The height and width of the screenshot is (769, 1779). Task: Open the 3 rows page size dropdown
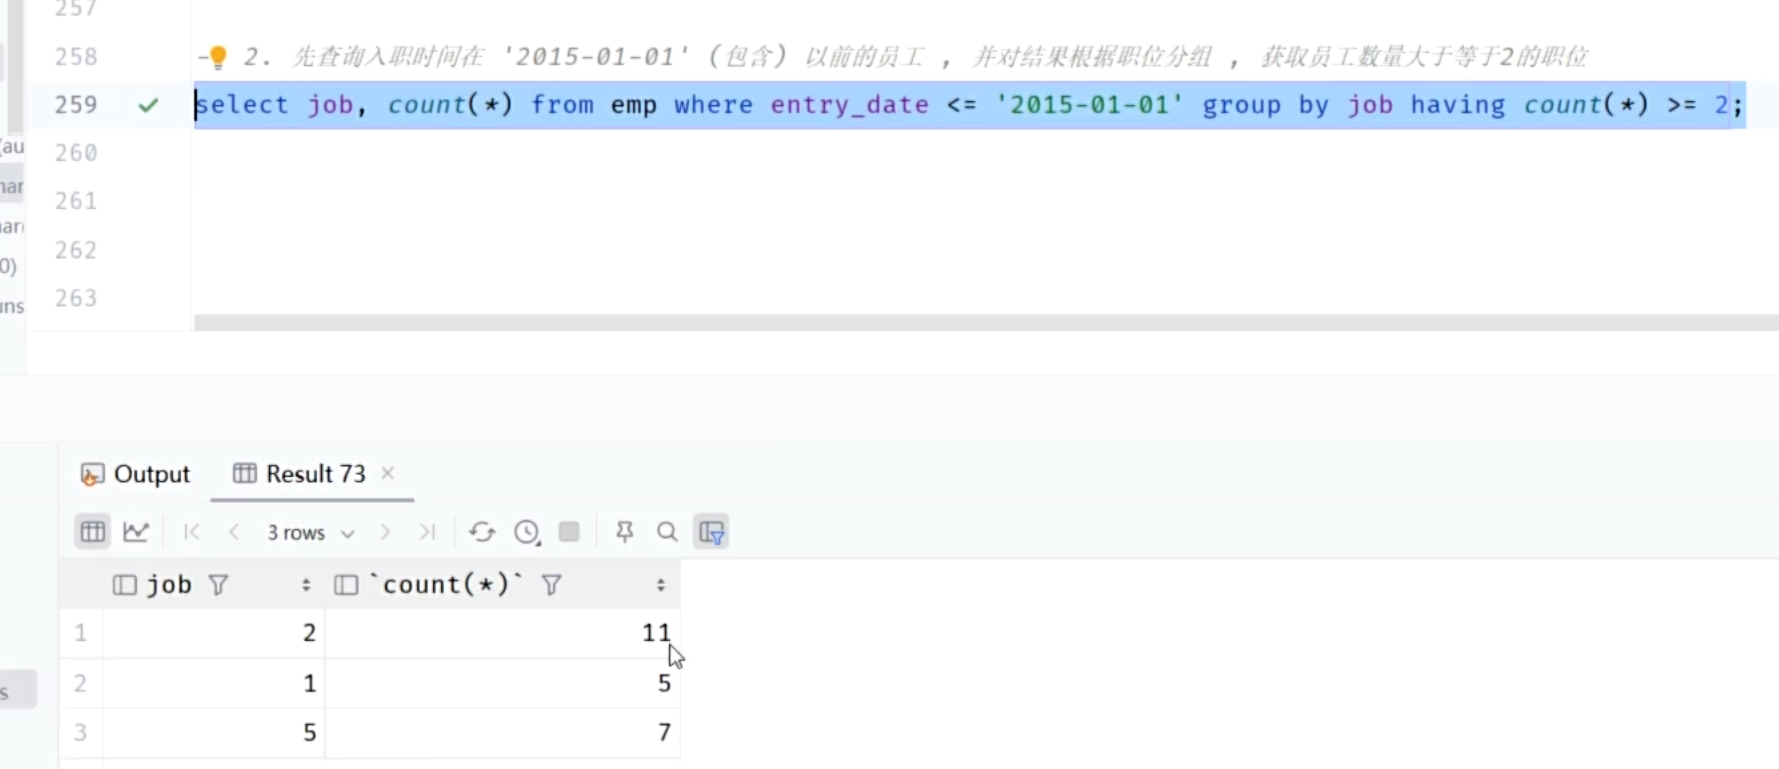pyautogui.click(x=310, y=533)
